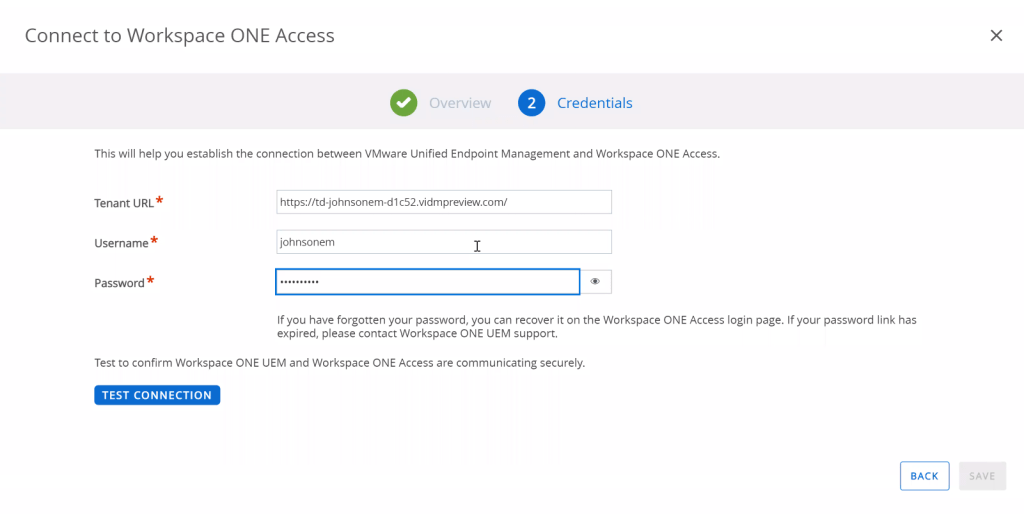Focus the Username field containing johnsonem

tap(443, 242)
